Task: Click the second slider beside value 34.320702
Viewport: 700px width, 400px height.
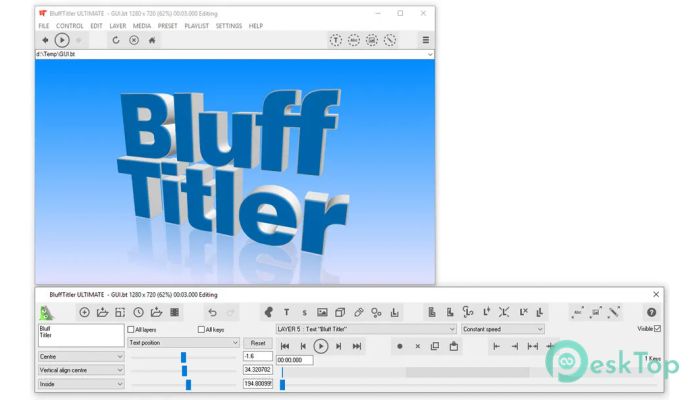Action: click(x=183, y=371)
